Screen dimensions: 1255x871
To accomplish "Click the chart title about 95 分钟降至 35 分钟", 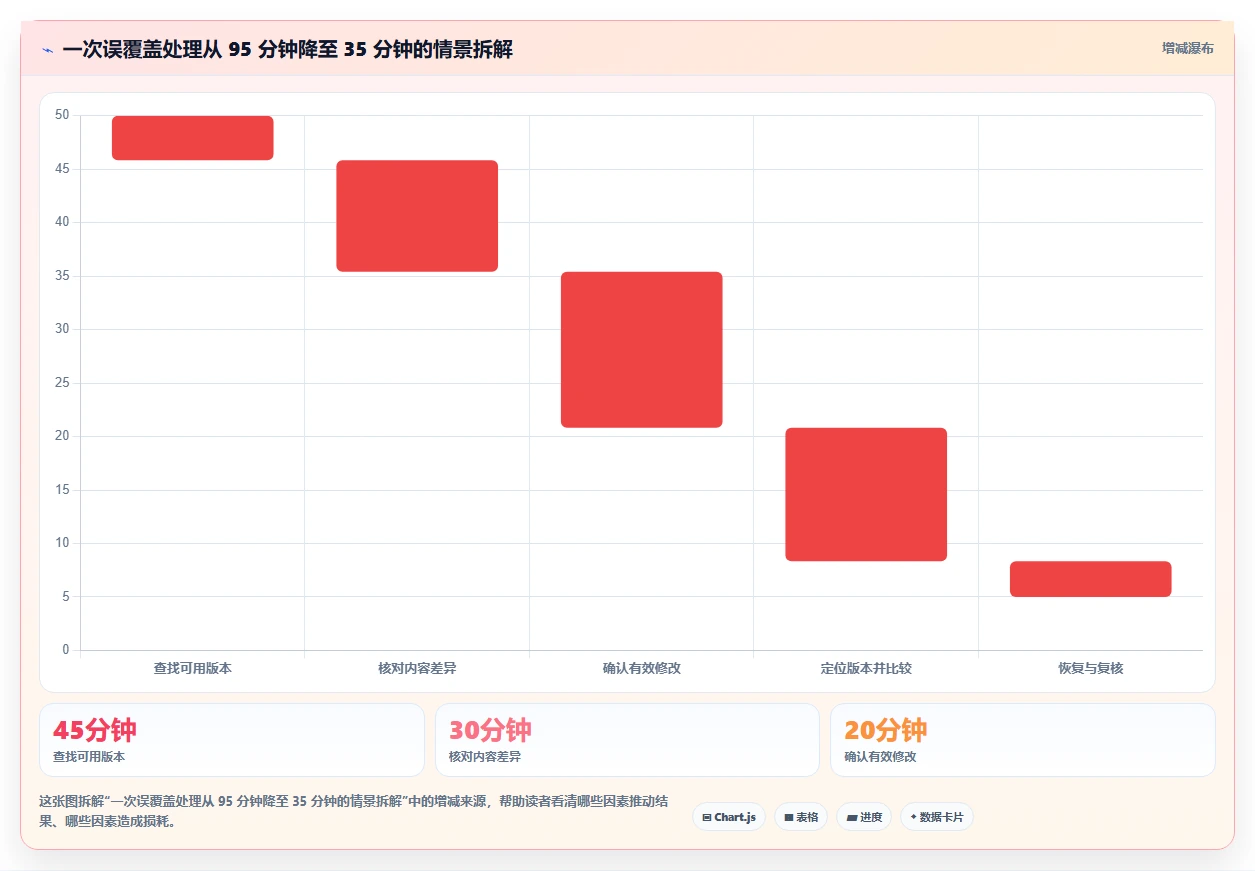I will coord(287,50).
